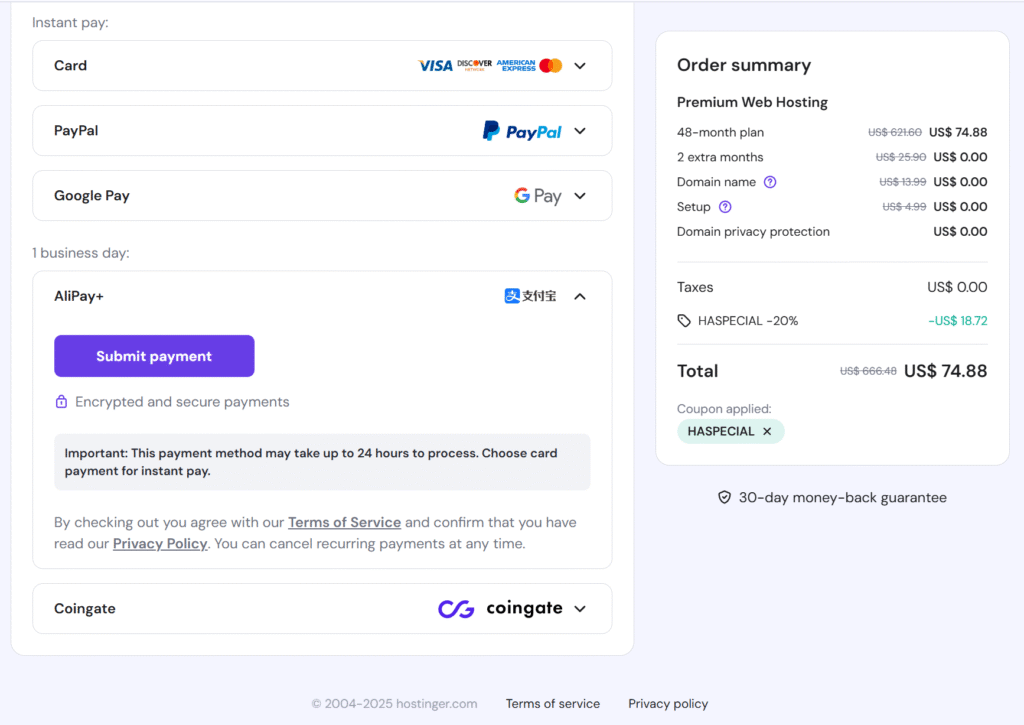
Task: Click the Visa card logo
Action: coord(435,66)
